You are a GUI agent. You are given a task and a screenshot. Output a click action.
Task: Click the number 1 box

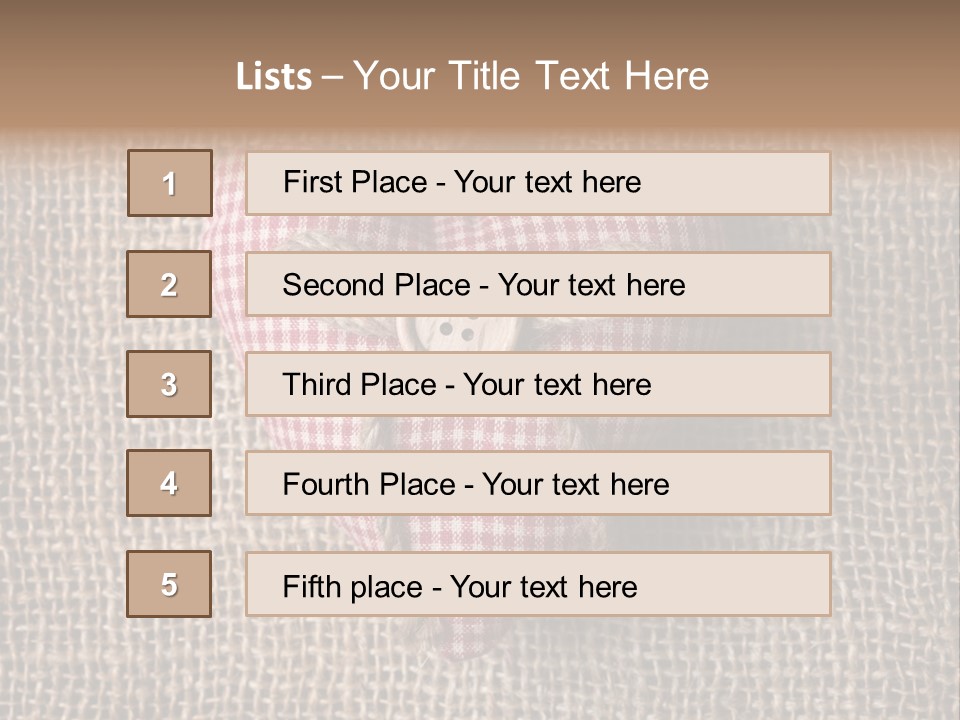(170, 183)
